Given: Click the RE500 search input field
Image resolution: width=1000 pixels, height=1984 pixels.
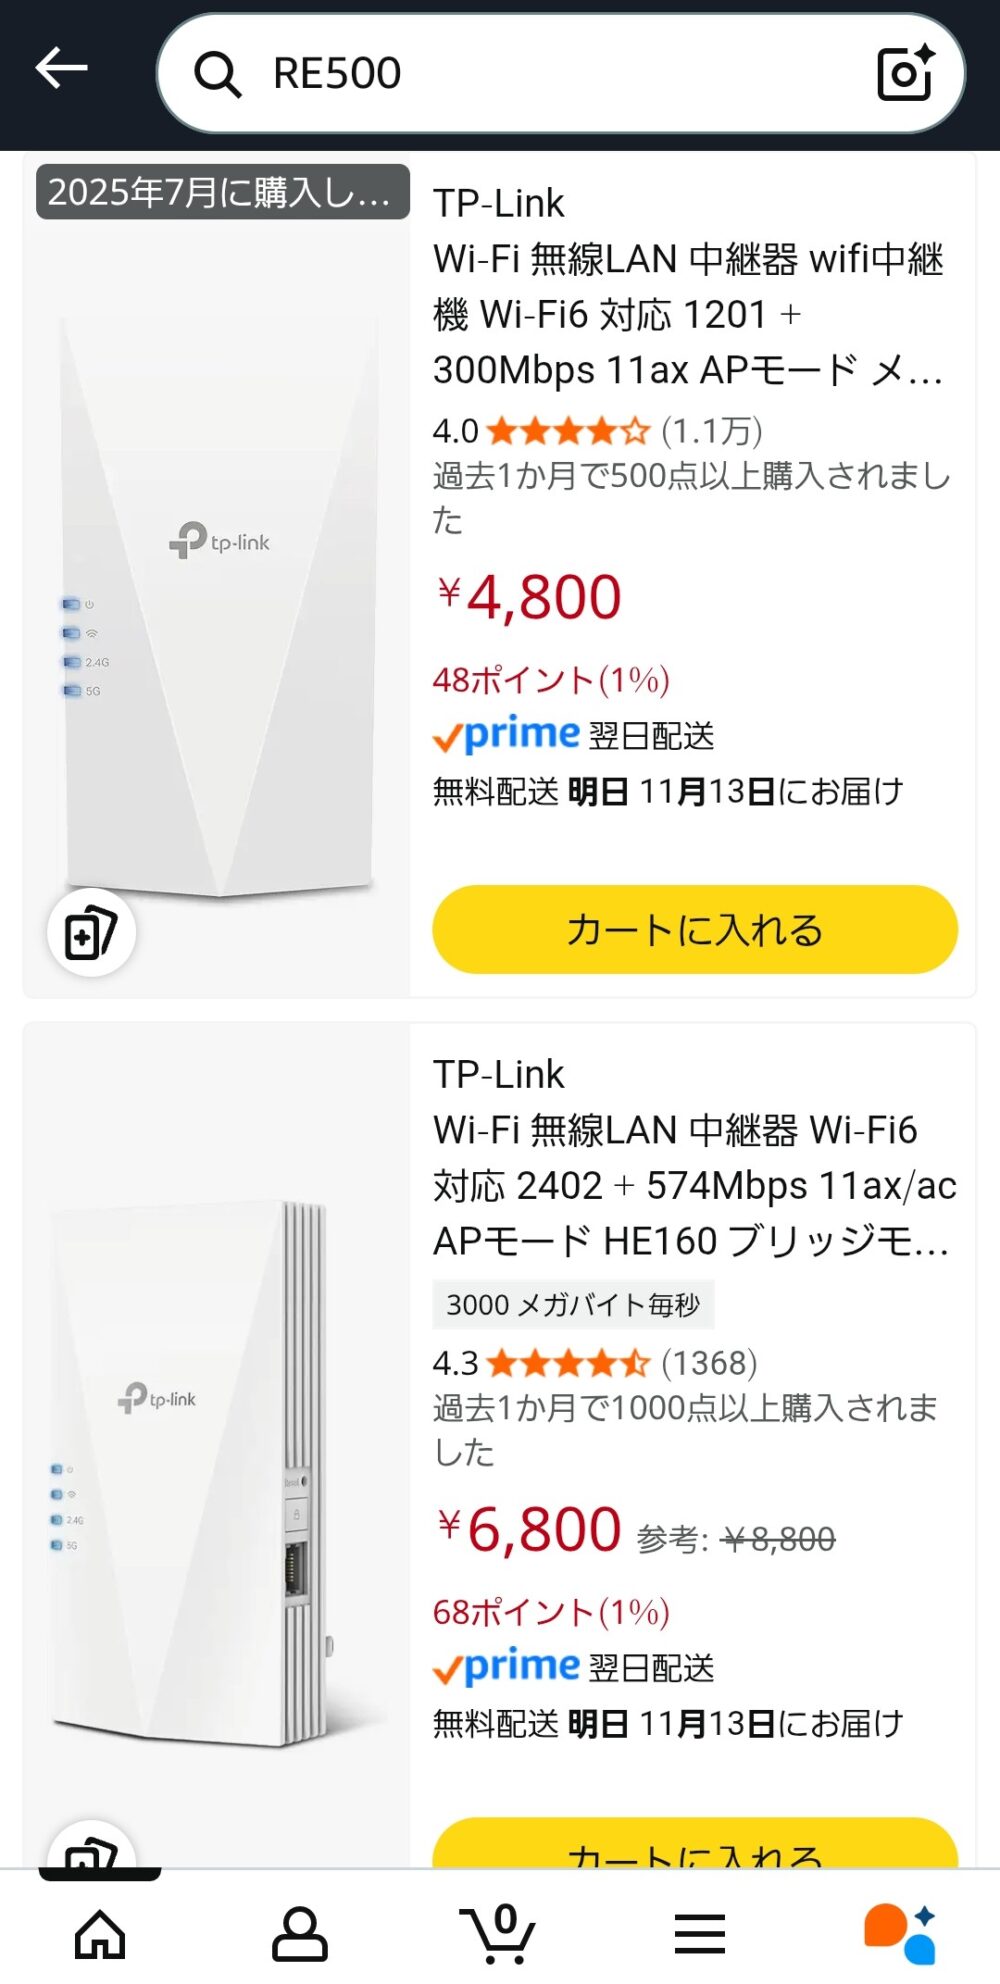Looking at the screenshot, I should pos(560,74).
